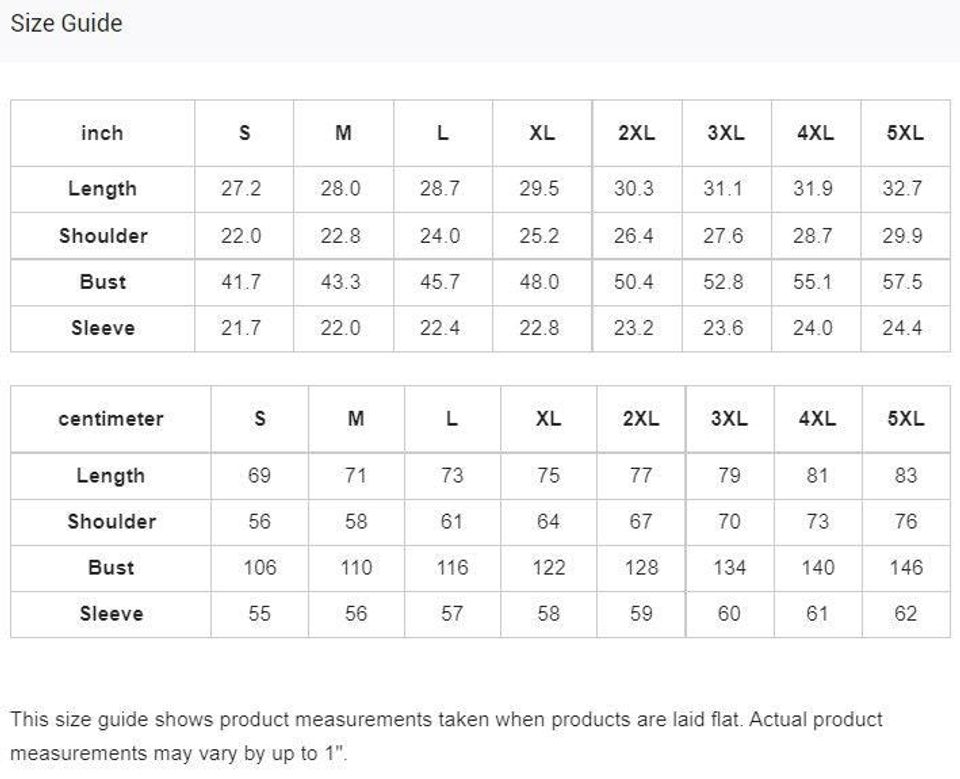Image resolution: width=960 pixels, height=779 pixels.
Task: Click the 'centimeter' table header cell
Action: tap(110, 419)
